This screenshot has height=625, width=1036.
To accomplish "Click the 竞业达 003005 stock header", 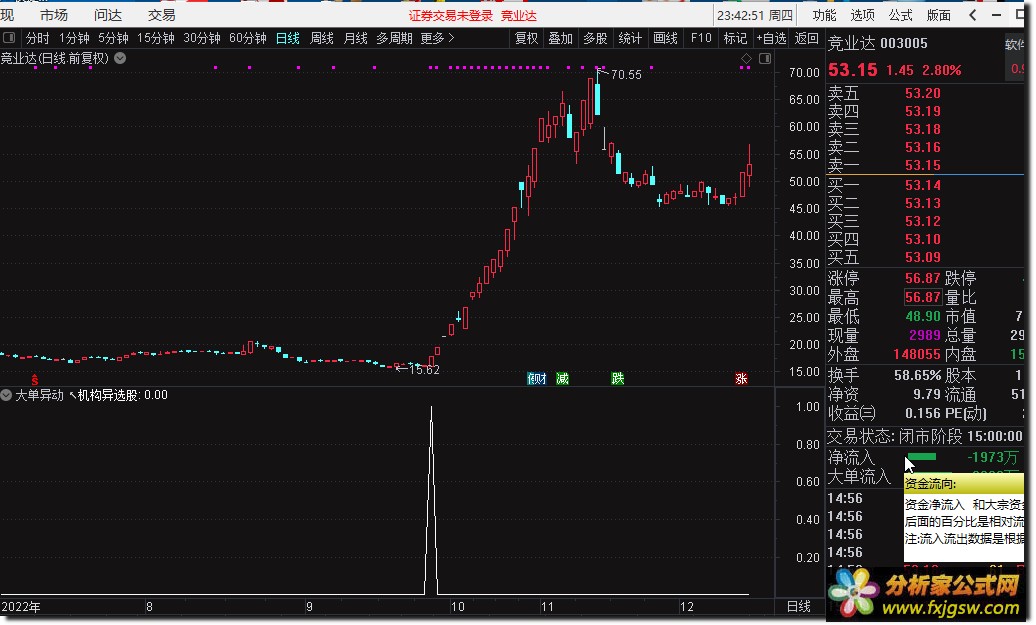I will pos(877,44).
